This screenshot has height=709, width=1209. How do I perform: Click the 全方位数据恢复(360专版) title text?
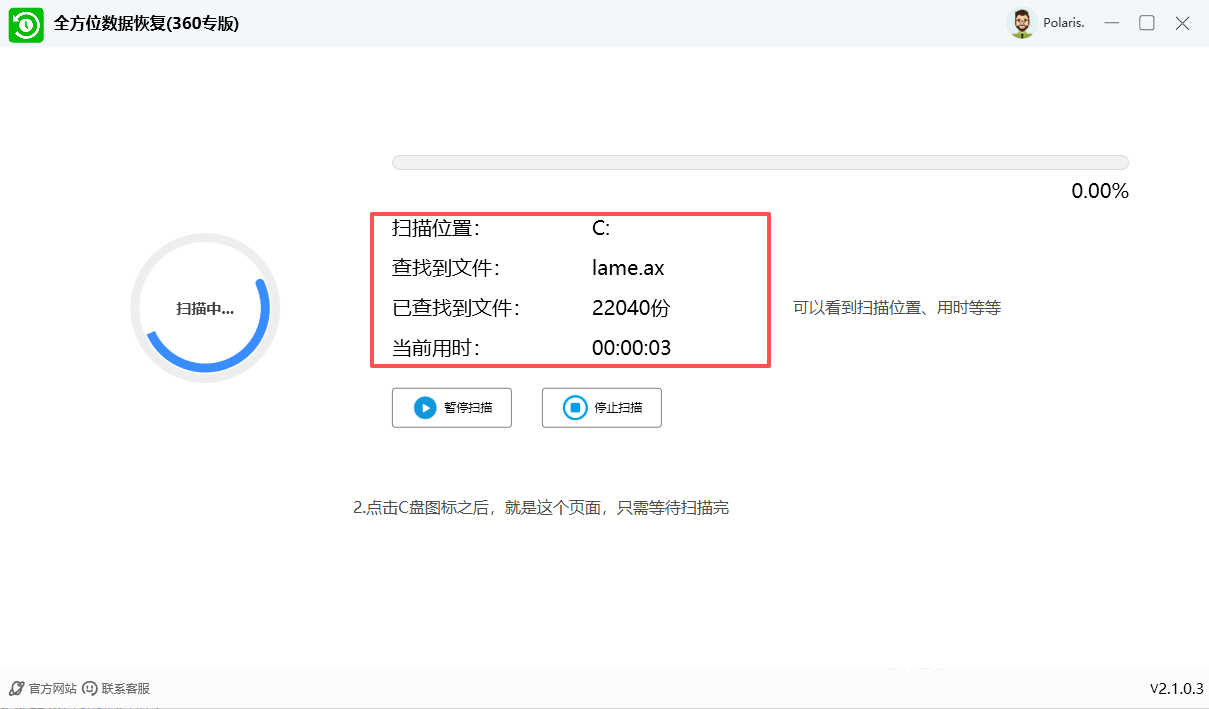pyautogui.click(x=145, y=22)
